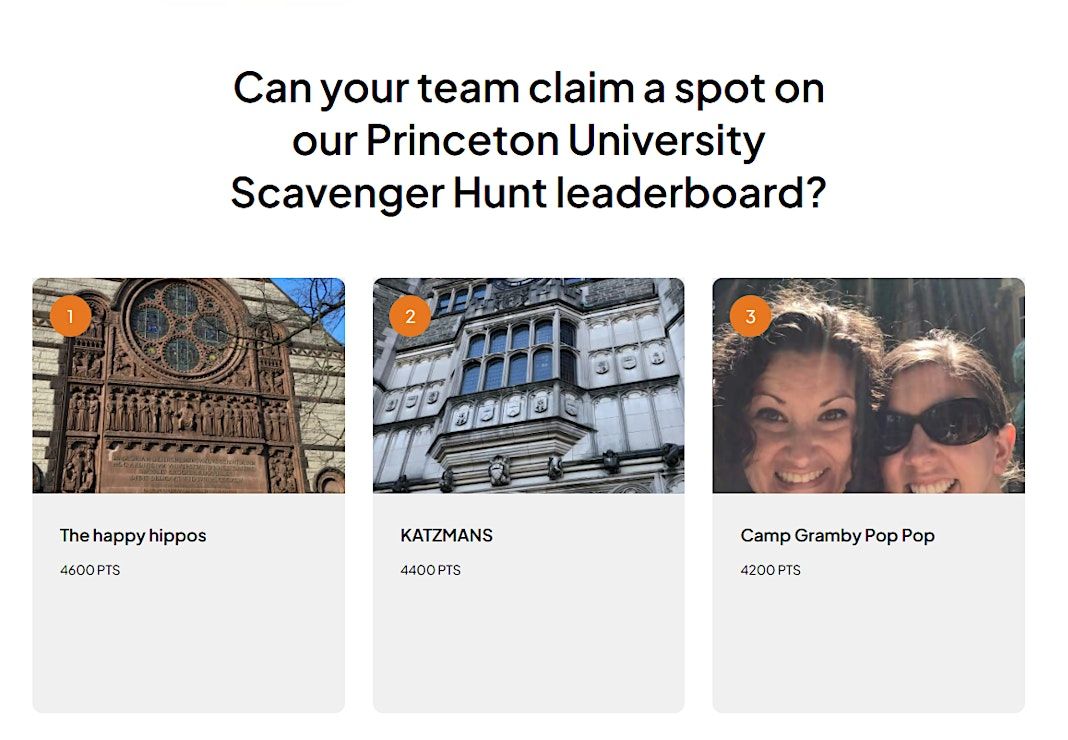Click the sunglasses in third photo
Screen dimensions: 1068x740
click(937, 423)
